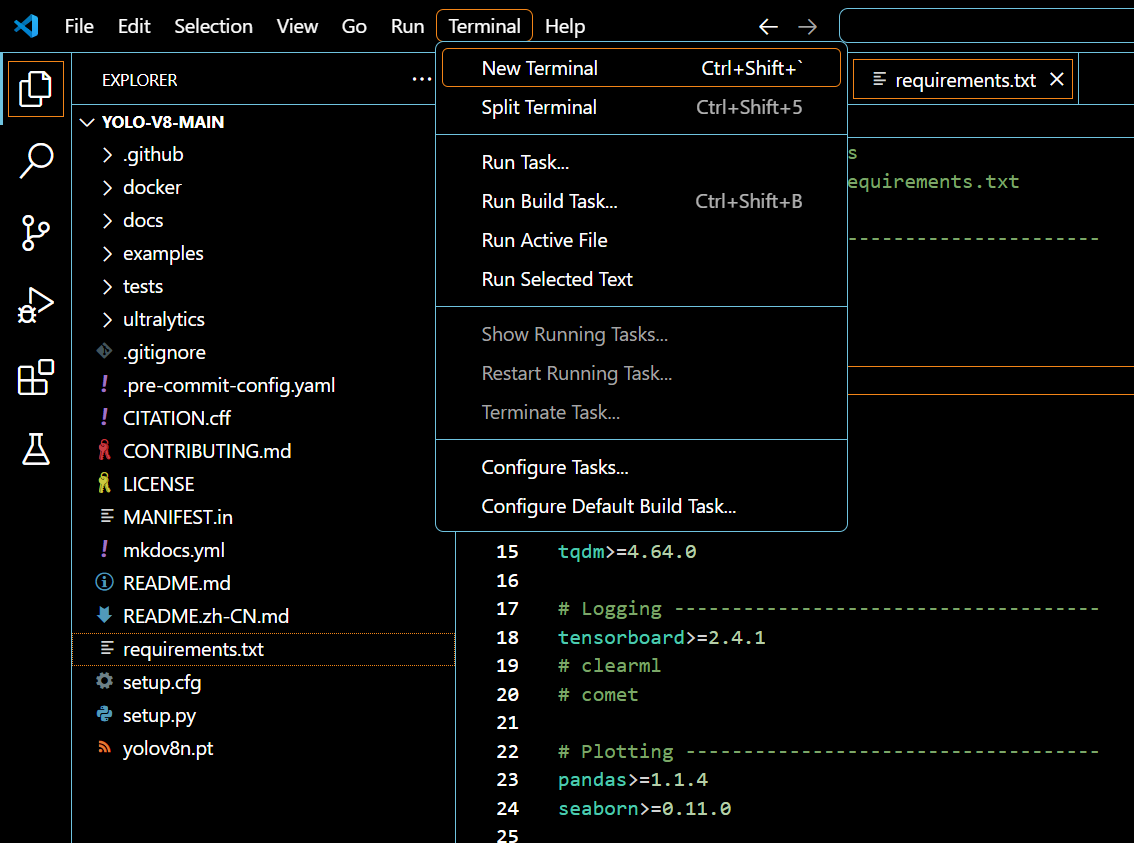1134x843 pixels.
Task: Open the Testing flask icon
Action: [x=36, y=450]
